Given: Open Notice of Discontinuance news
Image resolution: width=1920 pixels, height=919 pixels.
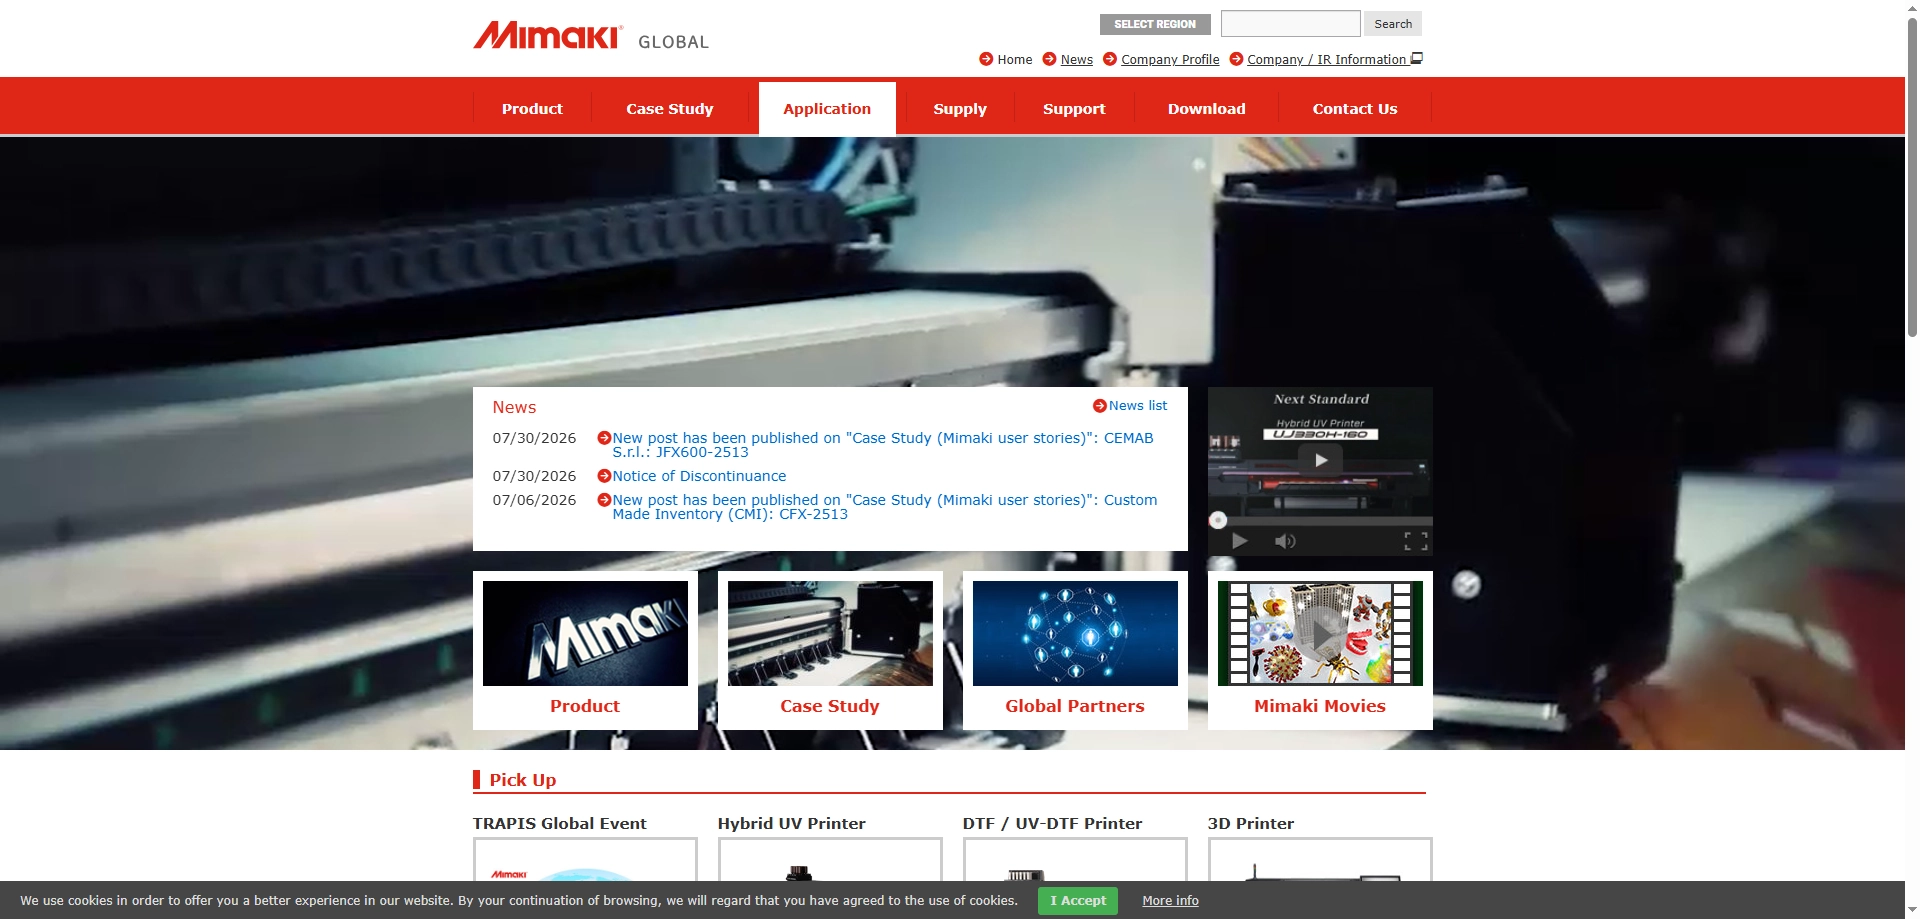Looking at the screenshot, I should pos(699,476).
